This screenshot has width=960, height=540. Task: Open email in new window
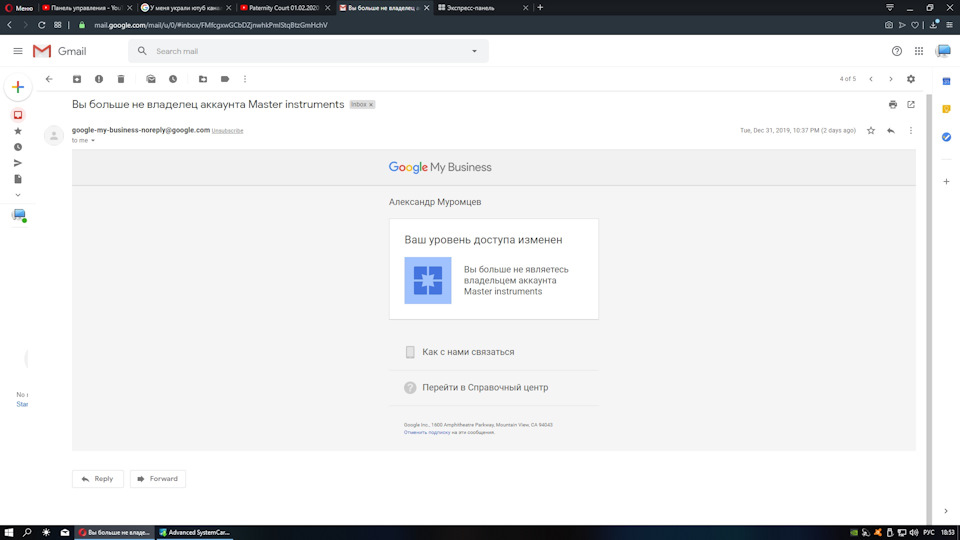(911, 105)
